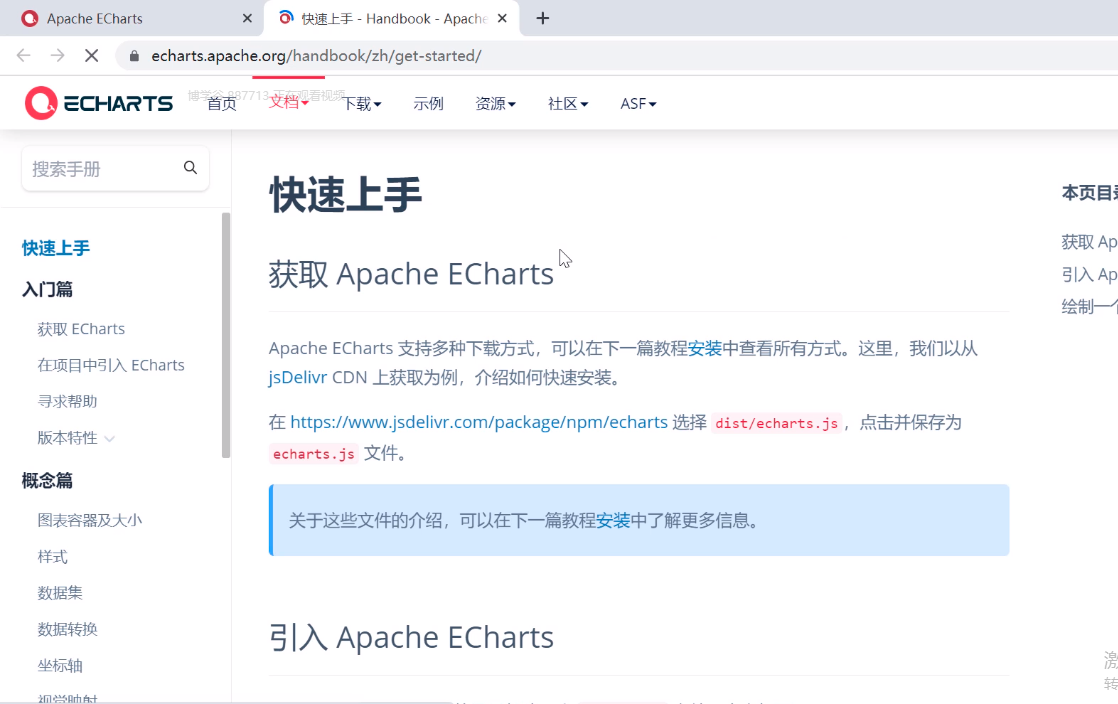Jump to 引入 Ap… in page outline
The image size is (1118, 704).
point(1089,275)
